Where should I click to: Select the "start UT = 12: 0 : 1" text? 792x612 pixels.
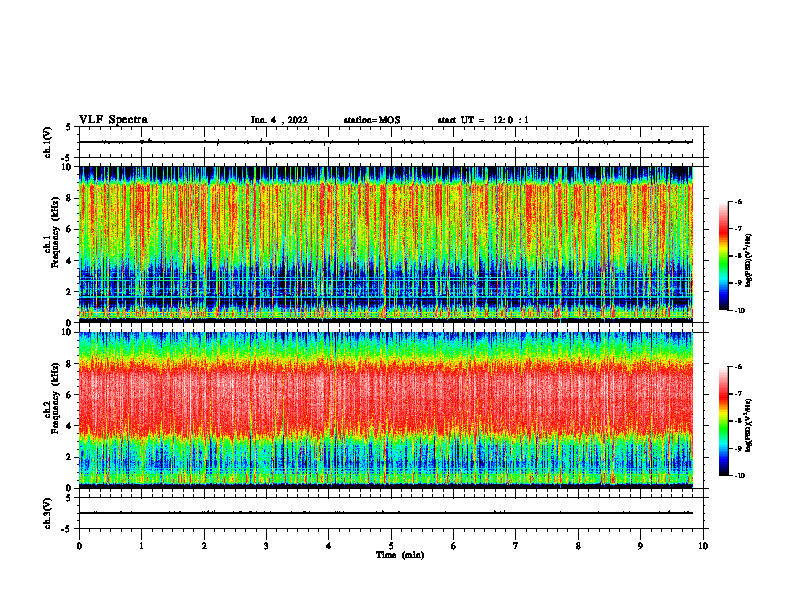point(483,120)
